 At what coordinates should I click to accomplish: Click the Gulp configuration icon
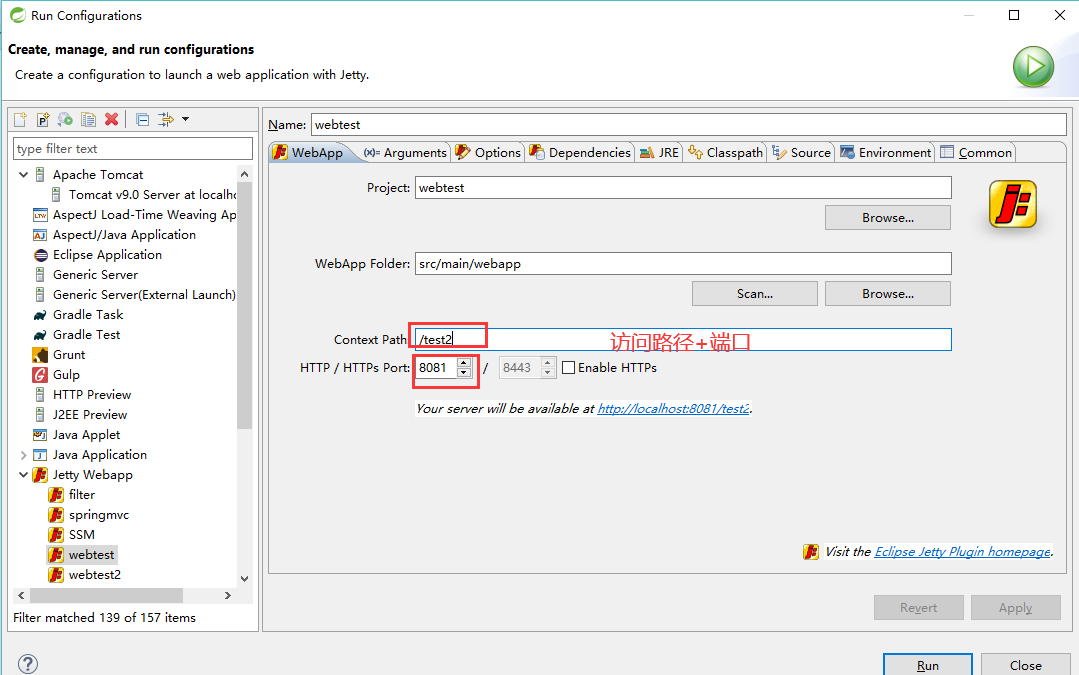[x=40, y=375]
